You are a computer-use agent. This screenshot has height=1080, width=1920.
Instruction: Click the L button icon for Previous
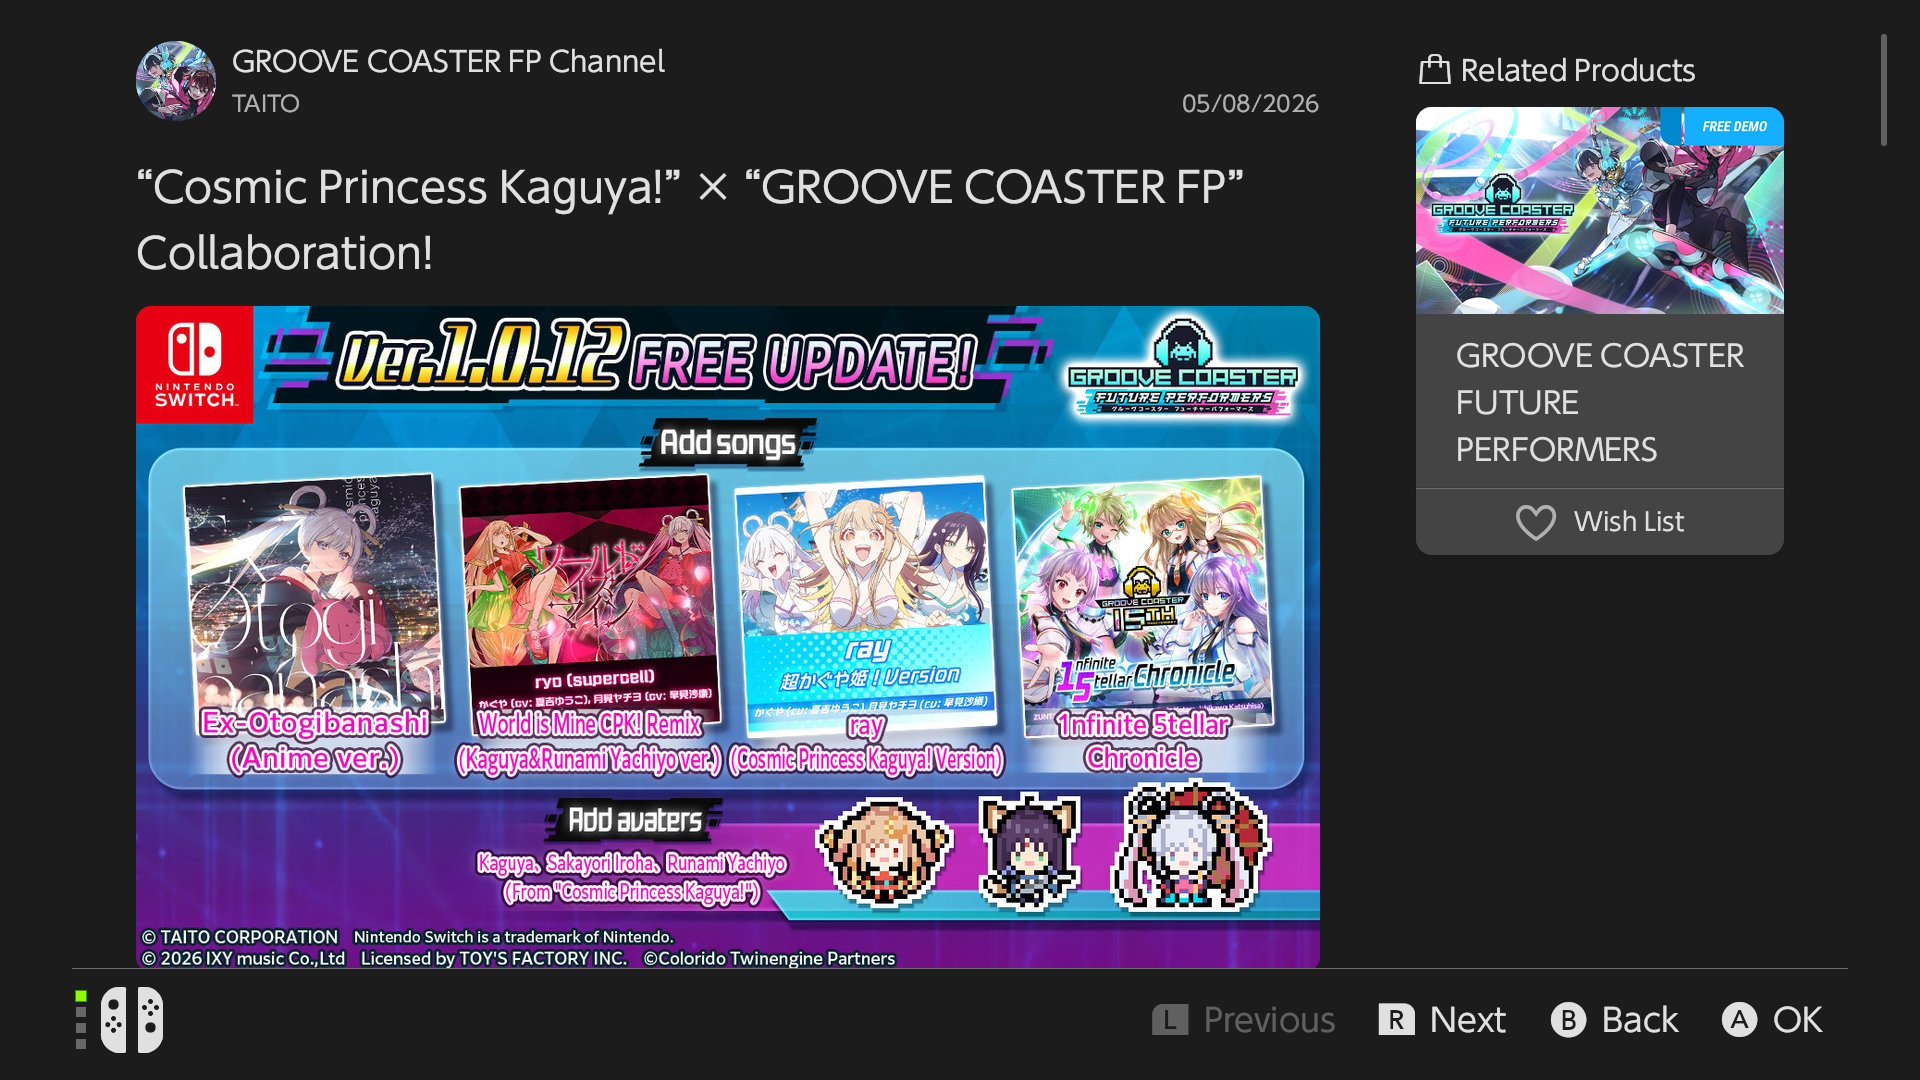pos(1170,1020)
